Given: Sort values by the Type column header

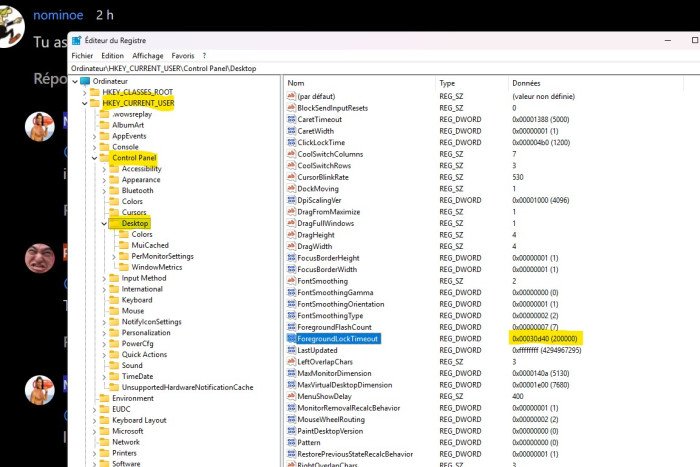Looking at the screenshot, I should [447, 82].
